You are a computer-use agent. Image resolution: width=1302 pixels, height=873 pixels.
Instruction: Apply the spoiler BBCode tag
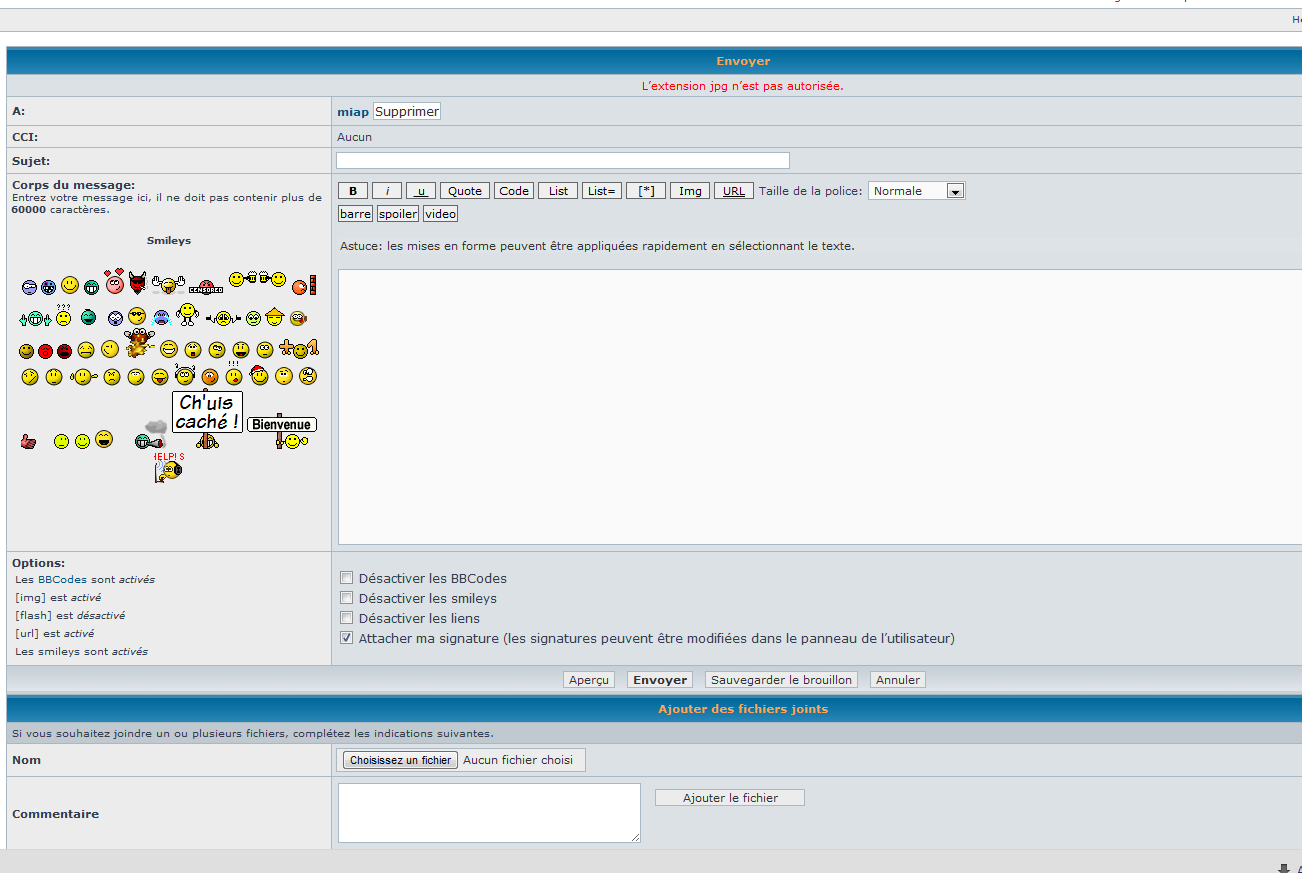point(397,214)
